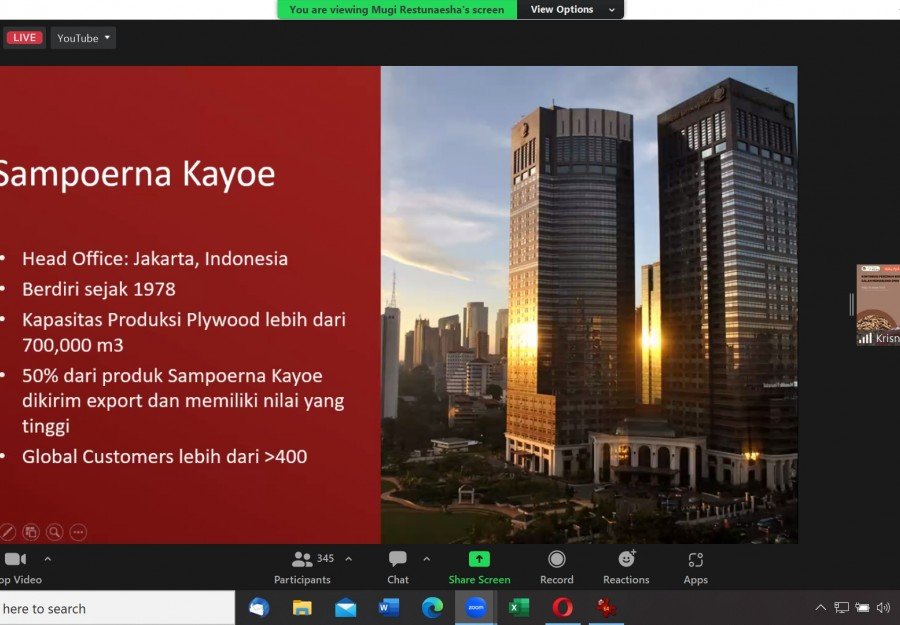The height and width of the screenshot is (625, 900).
Task: Click the text "50% dari produk Sampoerna Kayoe"
Action: click(x=172, y=375)
